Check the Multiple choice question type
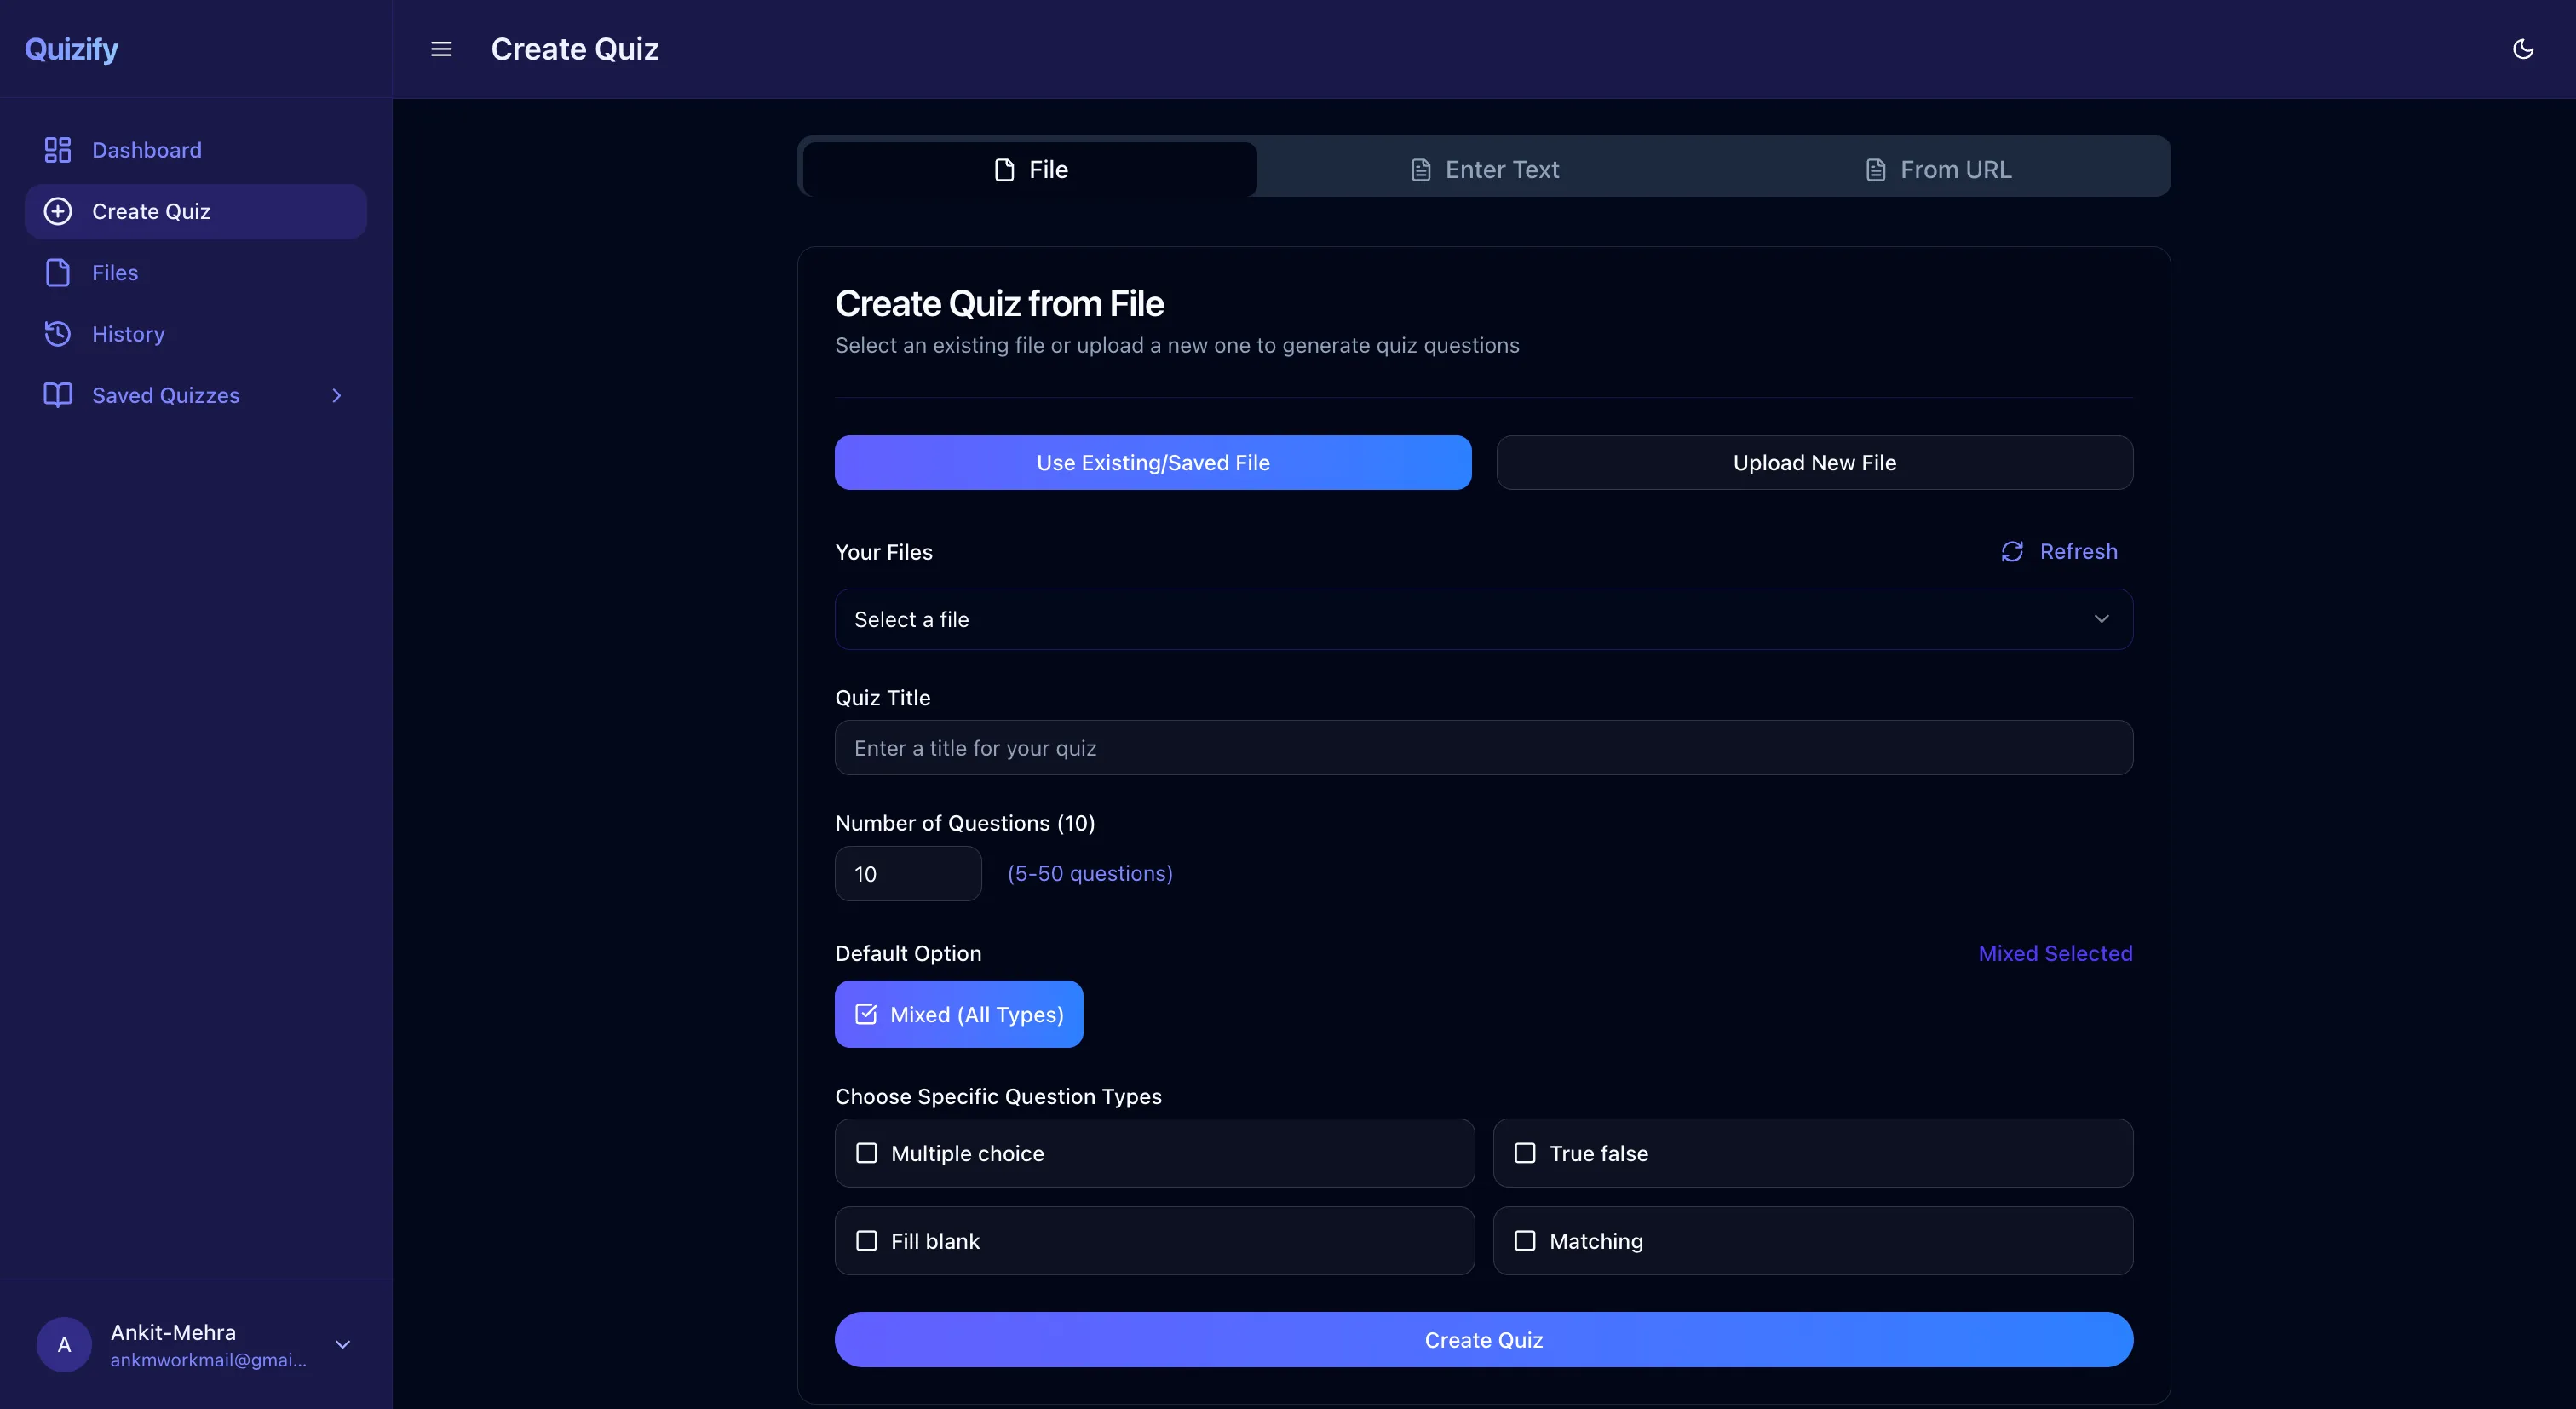The height and width of the screenshot is (1409, 2576). click(866, 1153)
